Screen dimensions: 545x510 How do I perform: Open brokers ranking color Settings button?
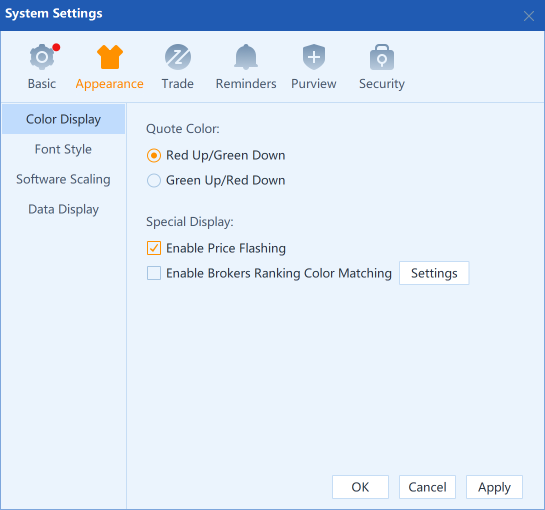tap(434, 273)
